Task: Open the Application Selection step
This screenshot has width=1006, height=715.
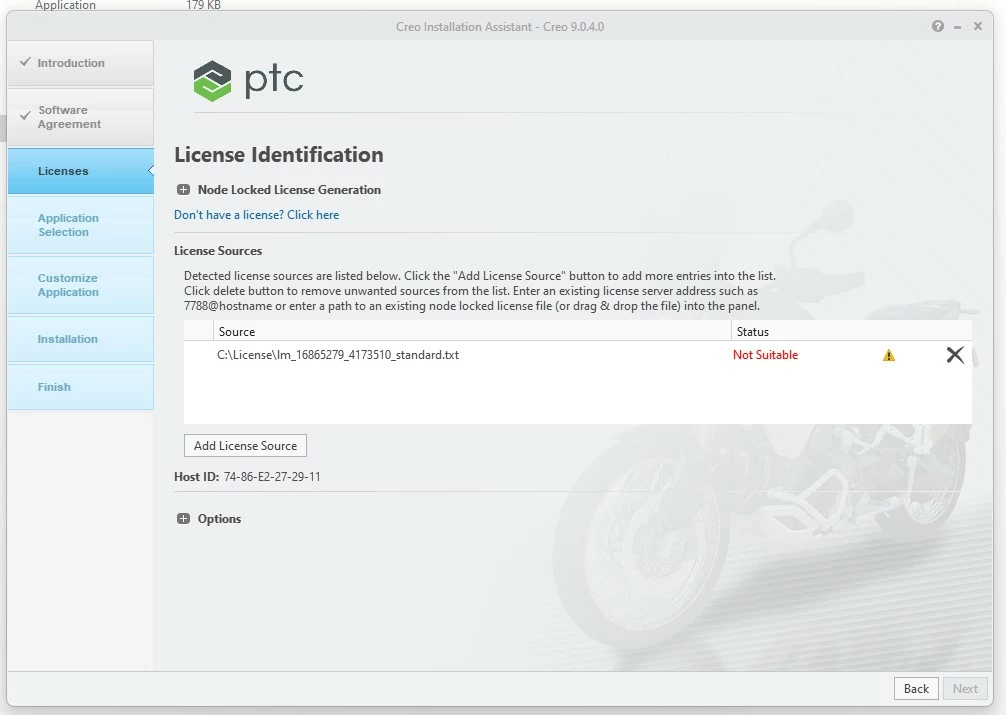Action: 81,225
